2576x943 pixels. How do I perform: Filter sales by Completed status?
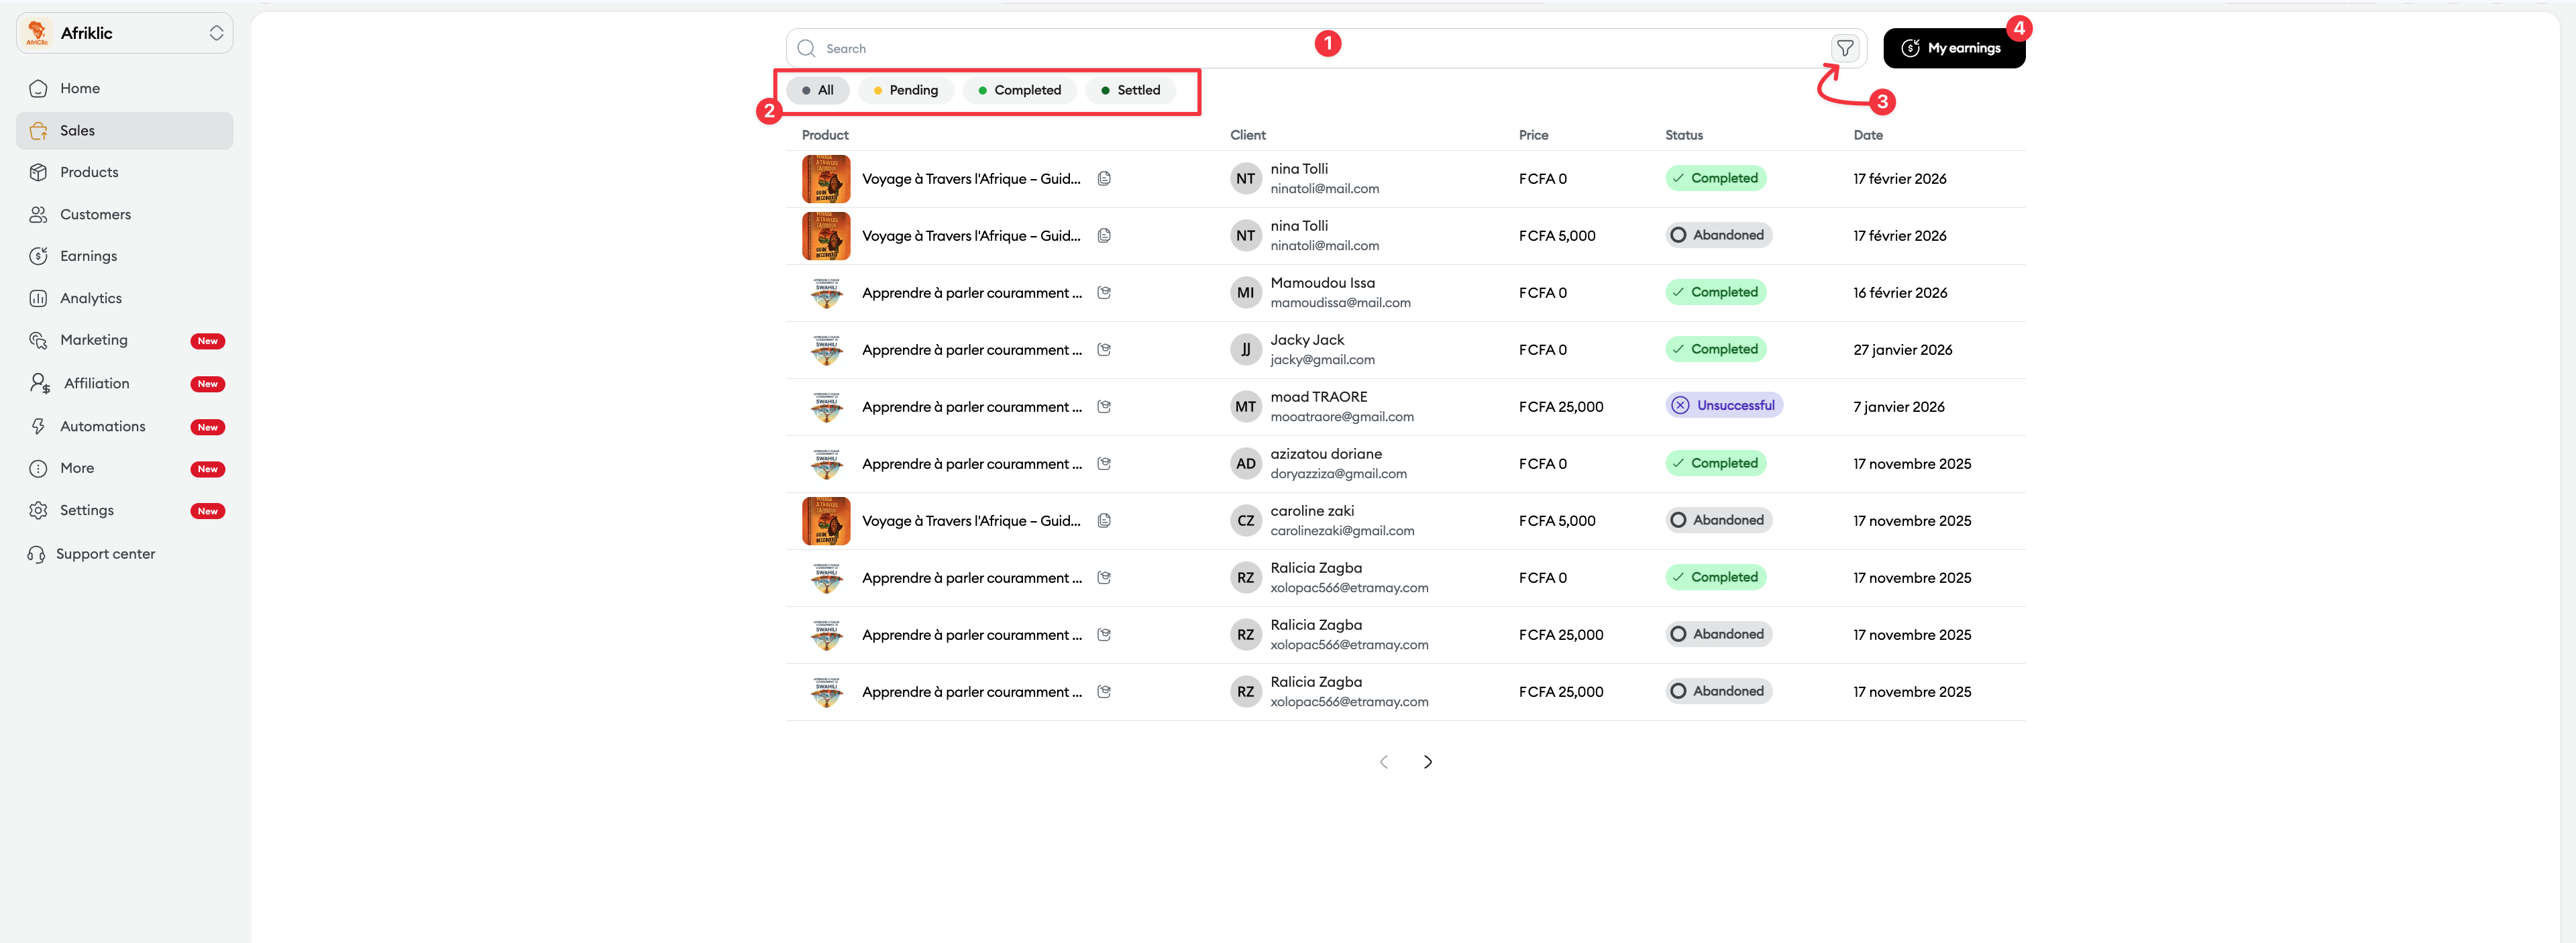pos(1019,90)
